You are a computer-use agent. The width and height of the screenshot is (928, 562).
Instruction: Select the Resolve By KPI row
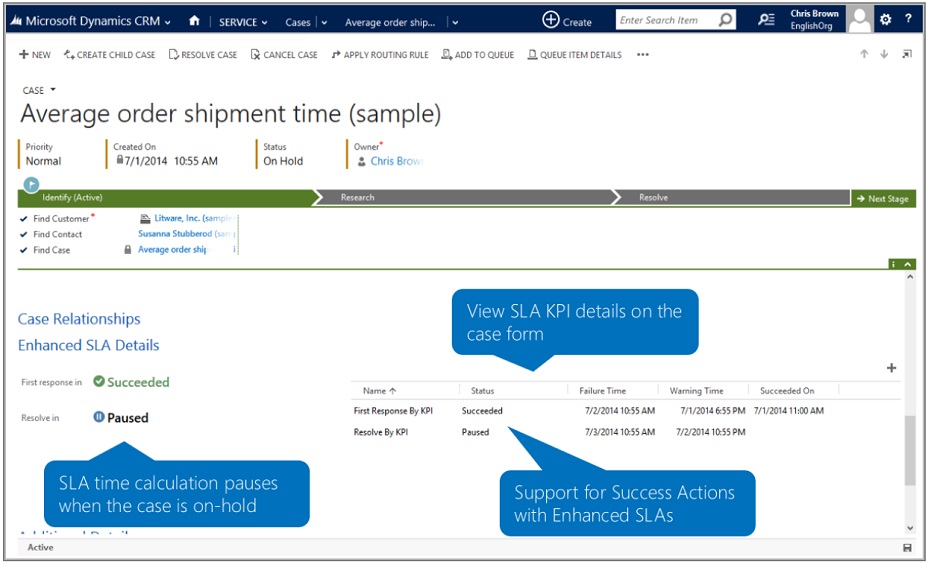coord(626,432)
